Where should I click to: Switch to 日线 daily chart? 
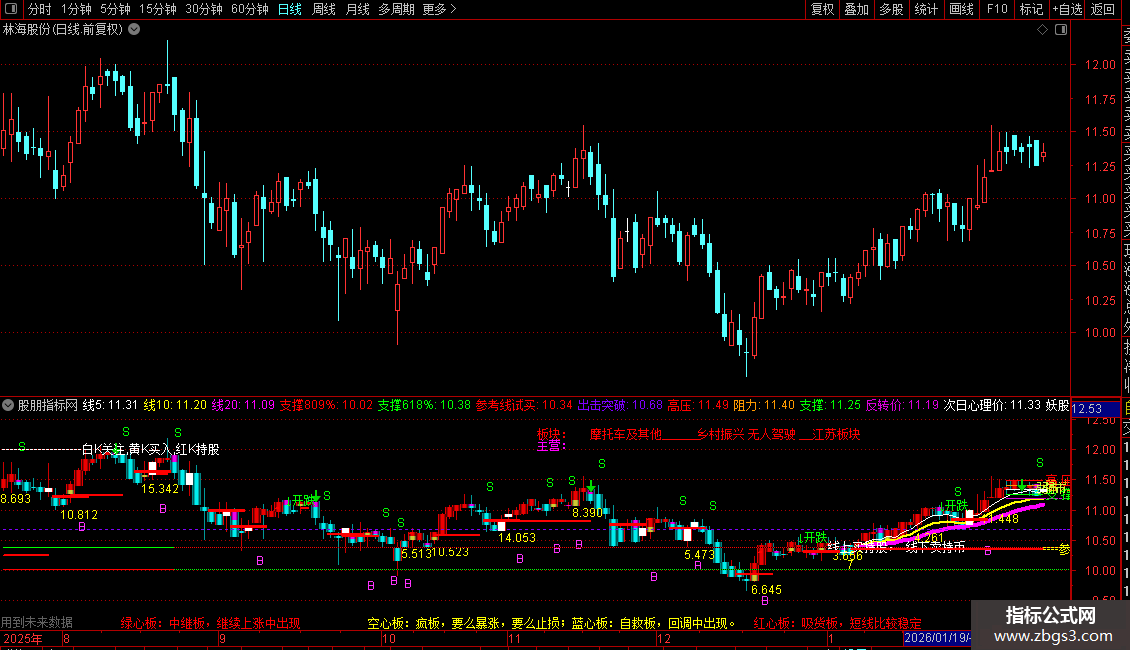[x=290, y=9]
